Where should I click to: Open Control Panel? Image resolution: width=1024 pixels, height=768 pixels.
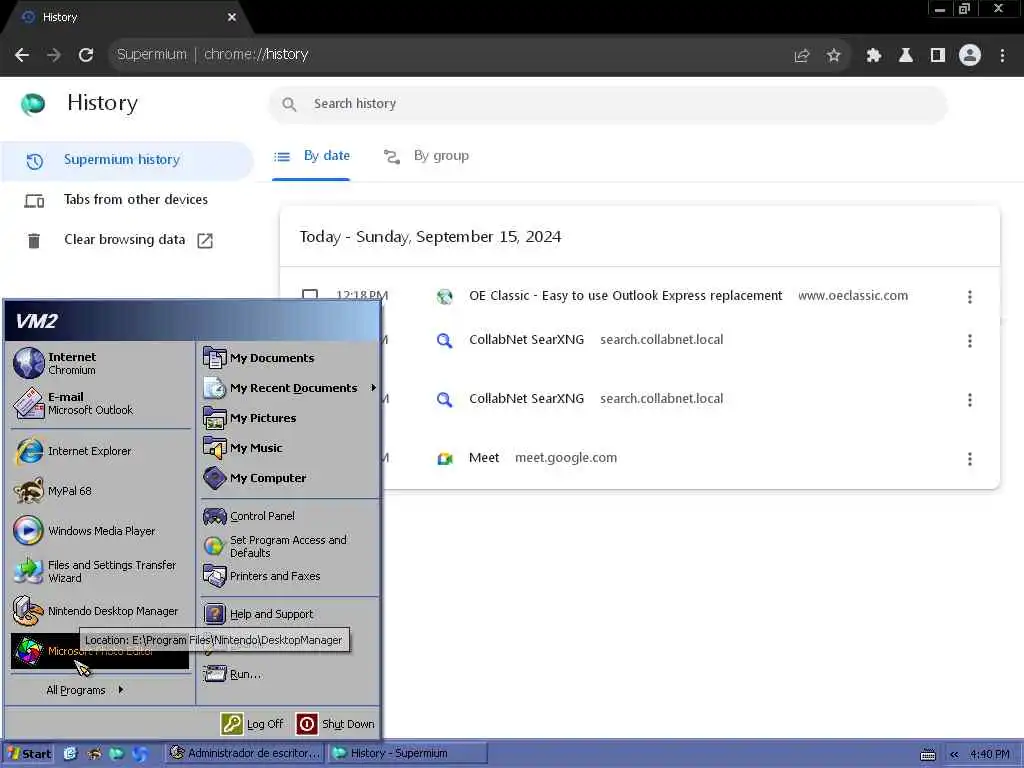289,516
